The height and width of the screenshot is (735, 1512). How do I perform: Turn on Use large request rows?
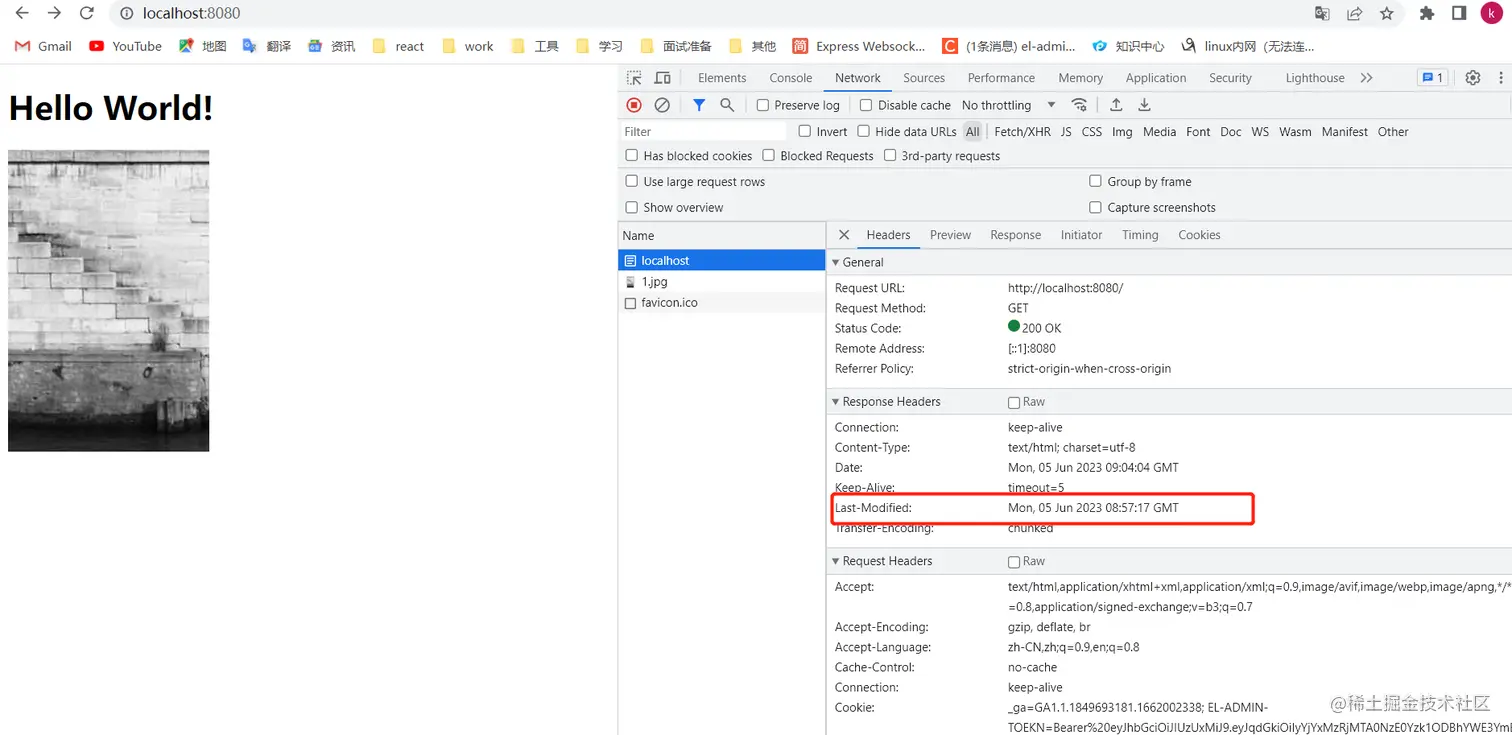point(632,181)
